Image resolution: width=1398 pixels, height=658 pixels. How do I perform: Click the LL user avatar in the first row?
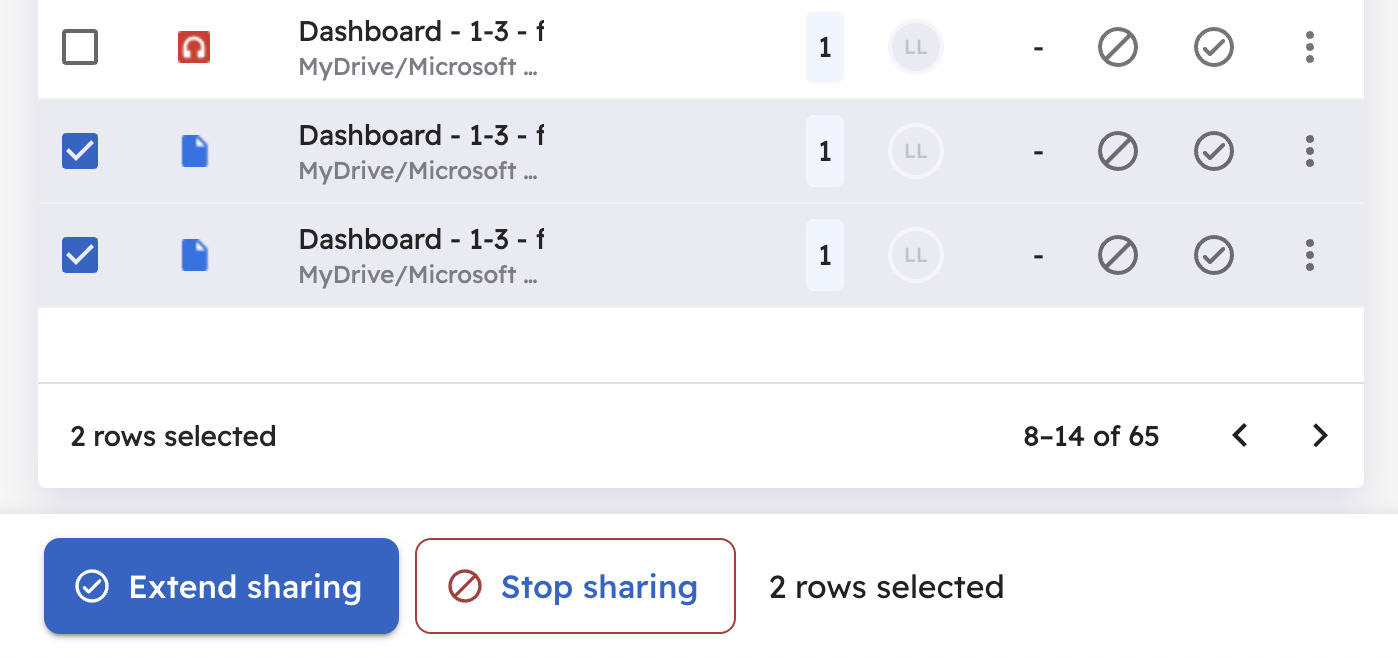(x=915, y=47)
